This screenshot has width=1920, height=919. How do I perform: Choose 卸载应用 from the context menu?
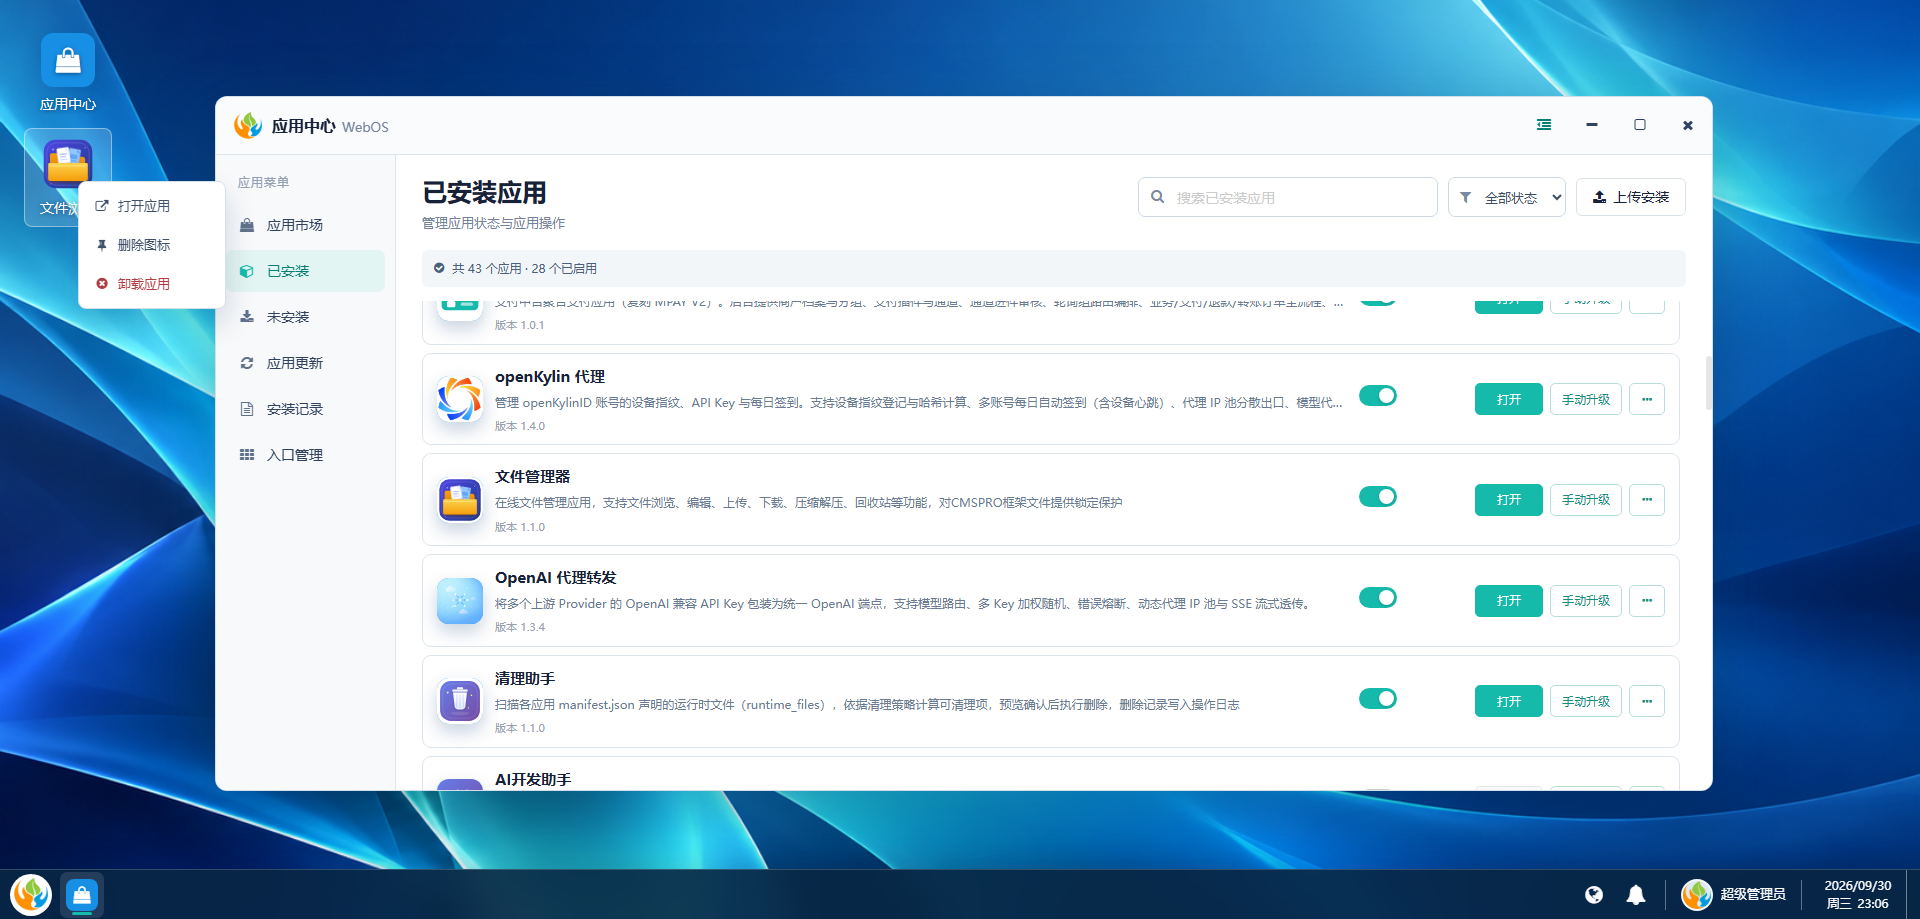(x=151, y=284)
